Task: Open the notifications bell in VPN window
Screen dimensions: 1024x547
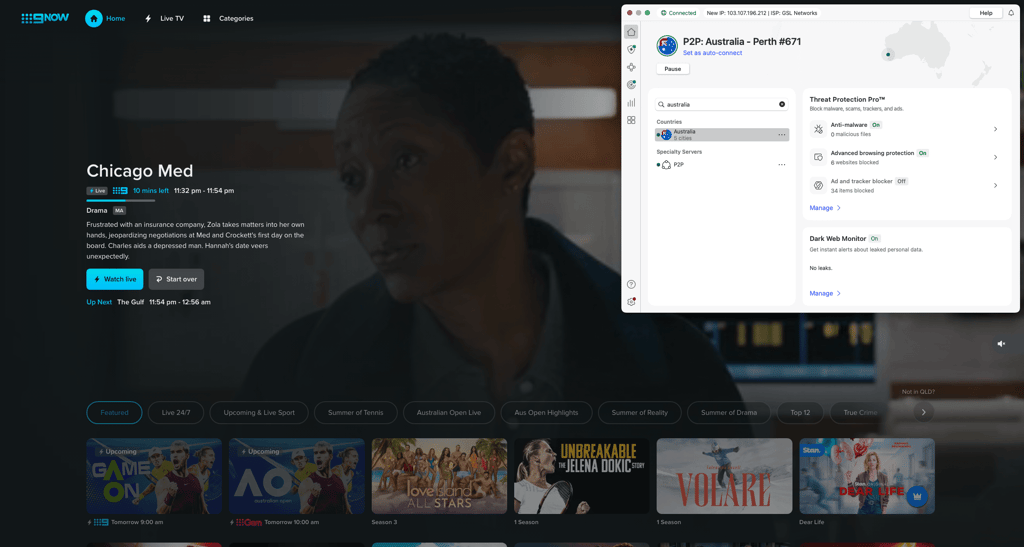Action: coord(1011,13)
